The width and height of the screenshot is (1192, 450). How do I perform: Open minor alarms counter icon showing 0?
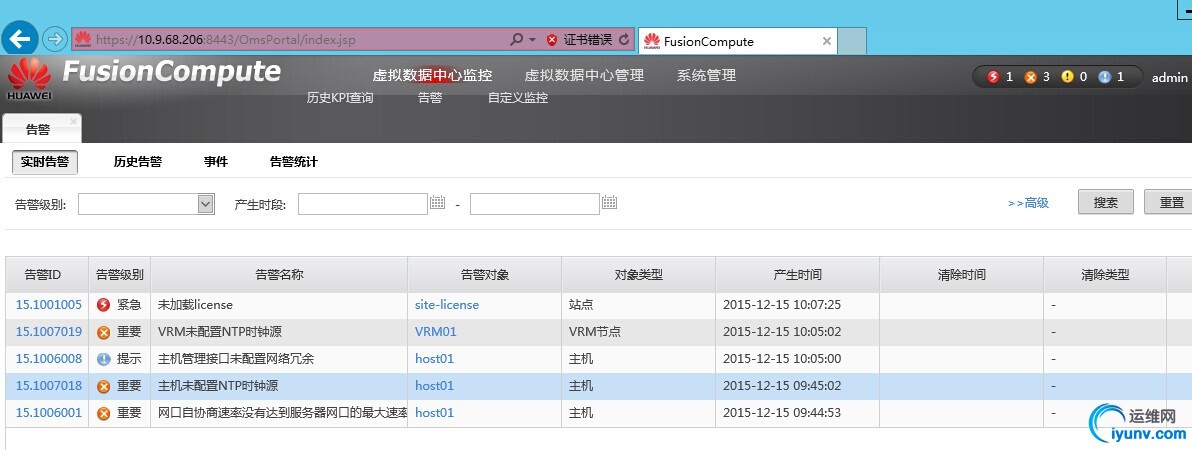(x=1067, y=77)
